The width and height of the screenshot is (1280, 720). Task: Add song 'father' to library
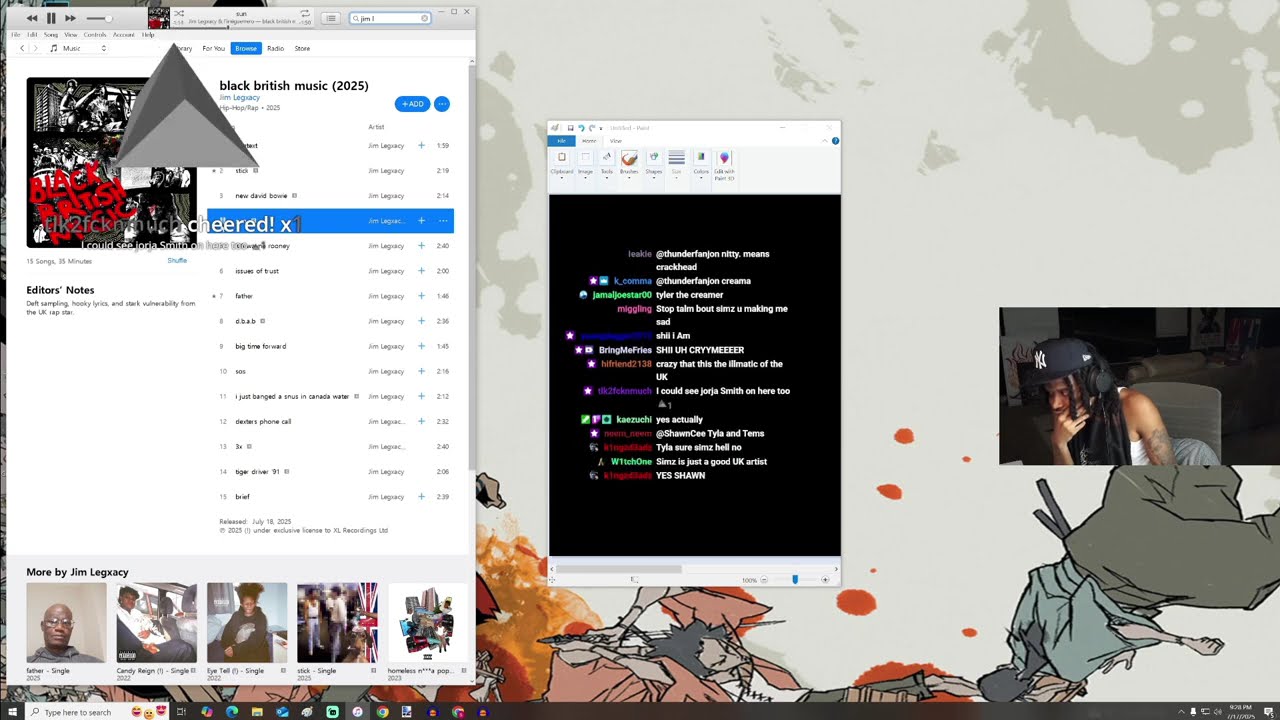pos(421,296)
